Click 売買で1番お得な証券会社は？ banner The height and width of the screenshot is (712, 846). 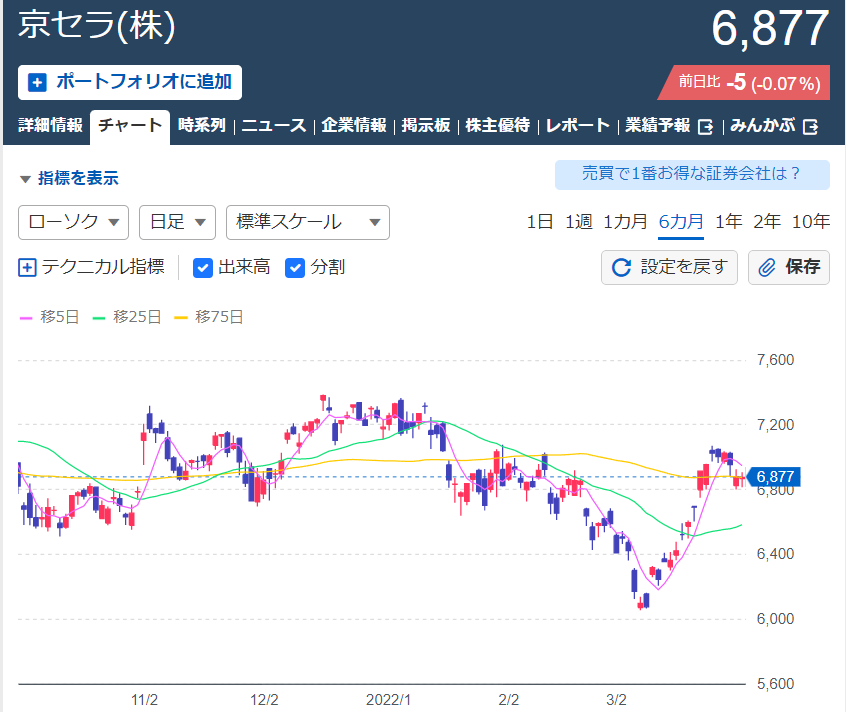(x=692, y=174)
